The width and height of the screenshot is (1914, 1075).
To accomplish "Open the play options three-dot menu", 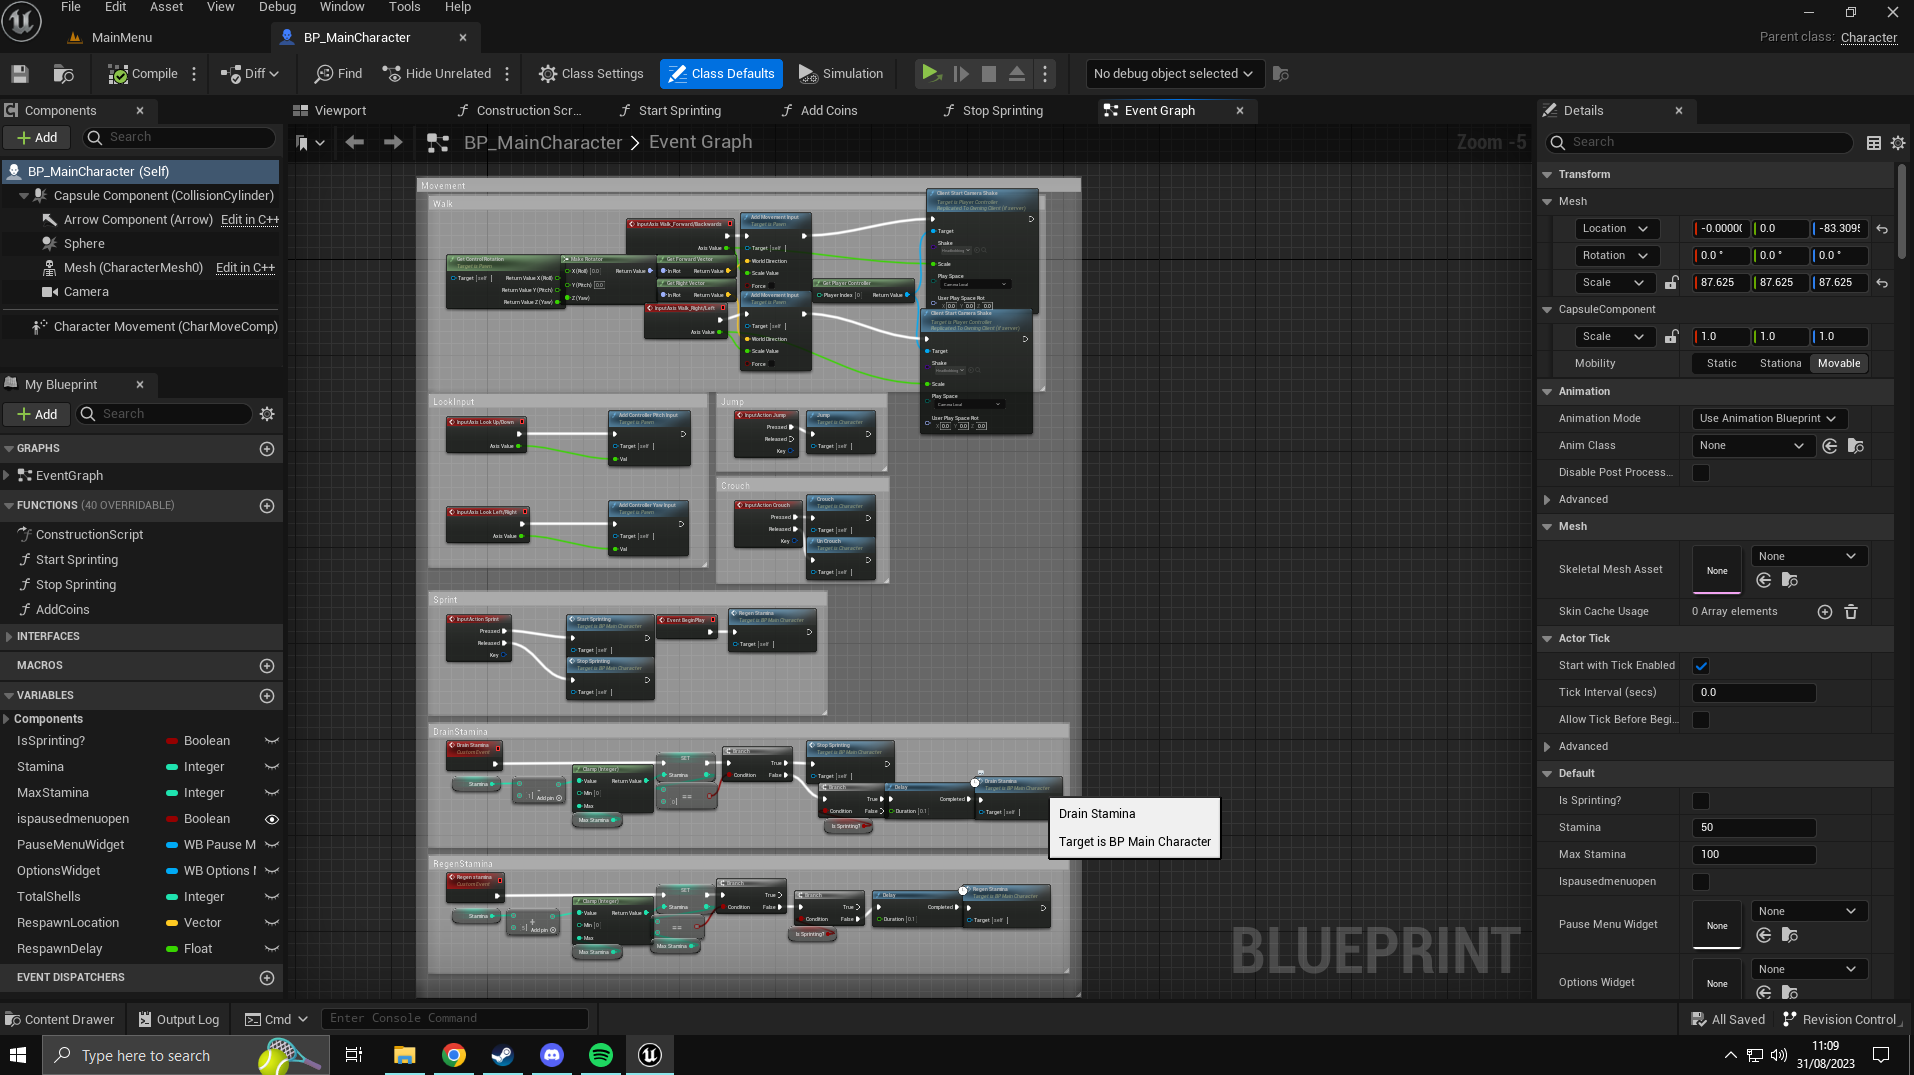I will pos(1045,74).
